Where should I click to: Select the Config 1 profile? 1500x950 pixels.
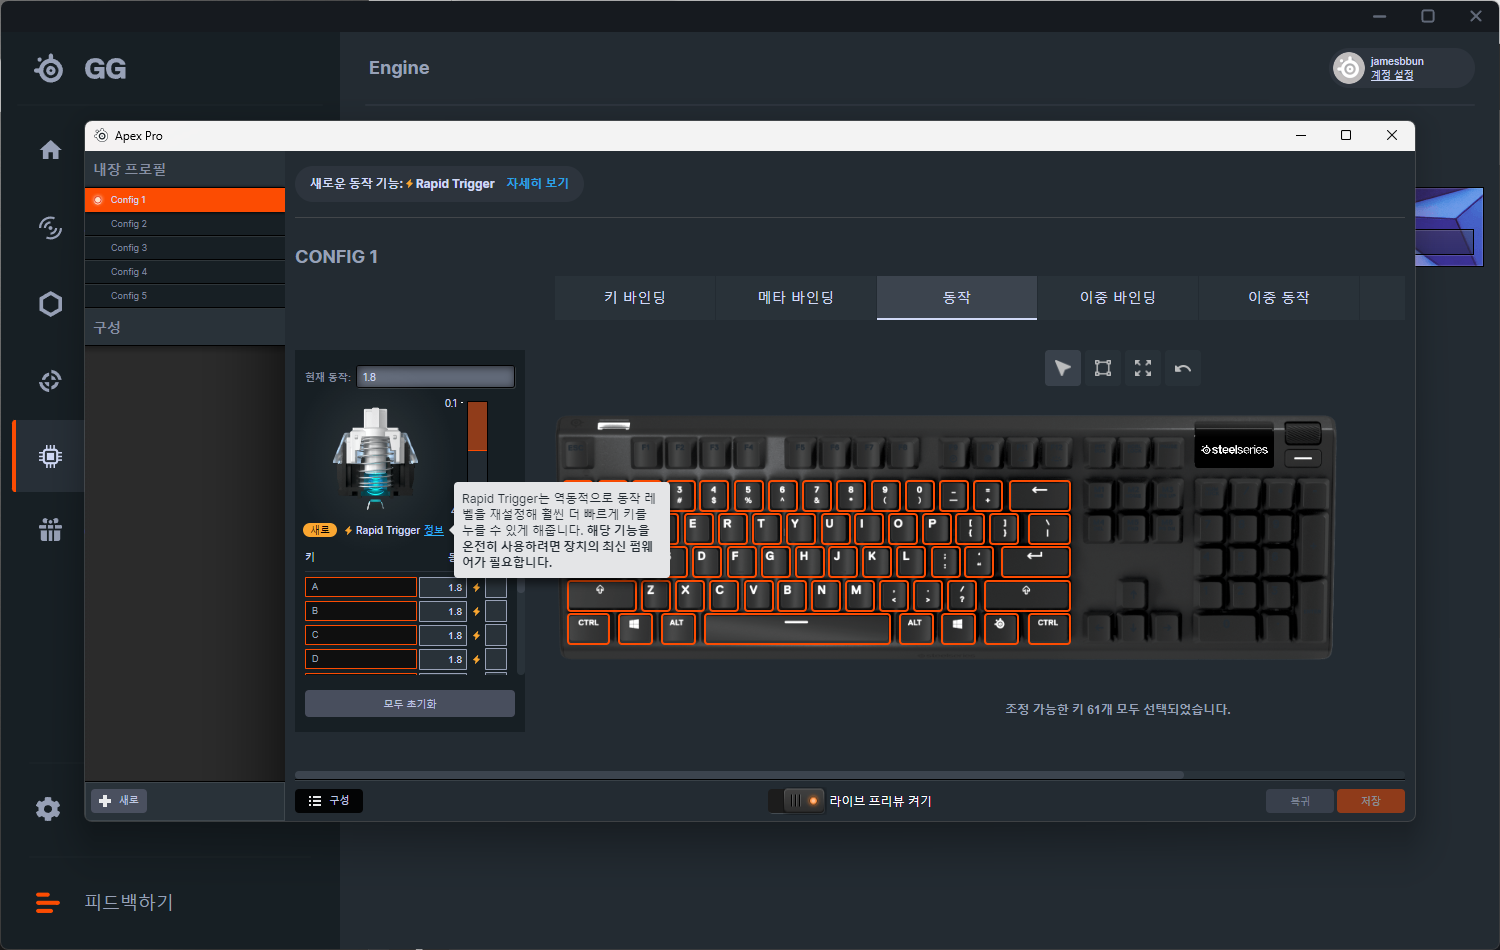click(x=185, y=200)
